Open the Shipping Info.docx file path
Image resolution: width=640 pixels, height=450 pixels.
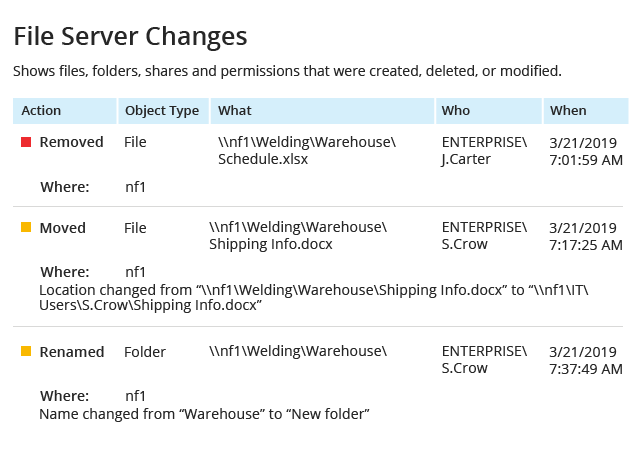point(298,235)
